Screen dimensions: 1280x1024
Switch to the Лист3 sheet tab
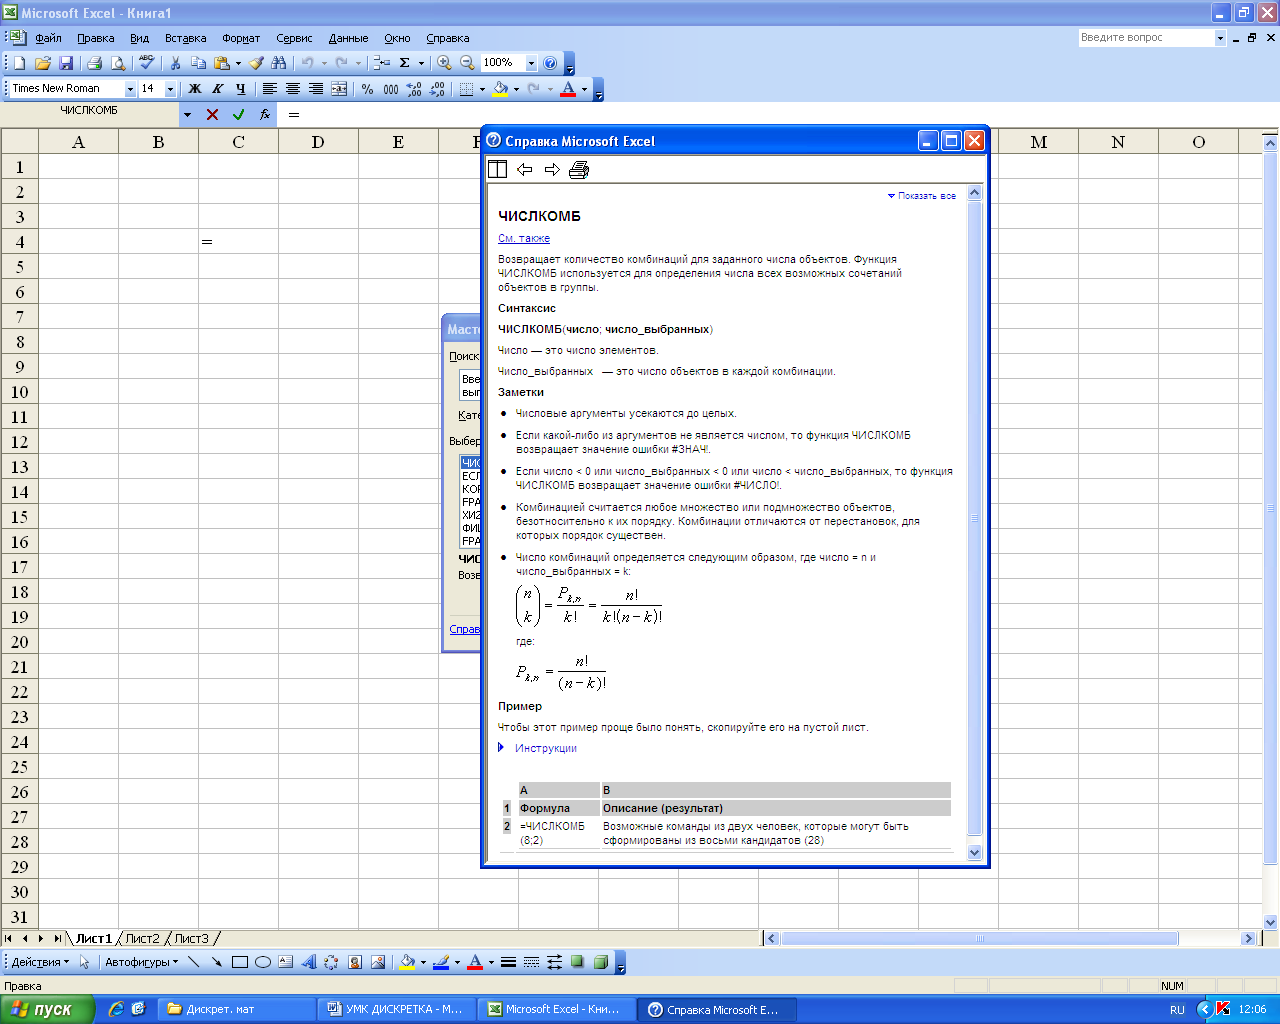(191, 938)
